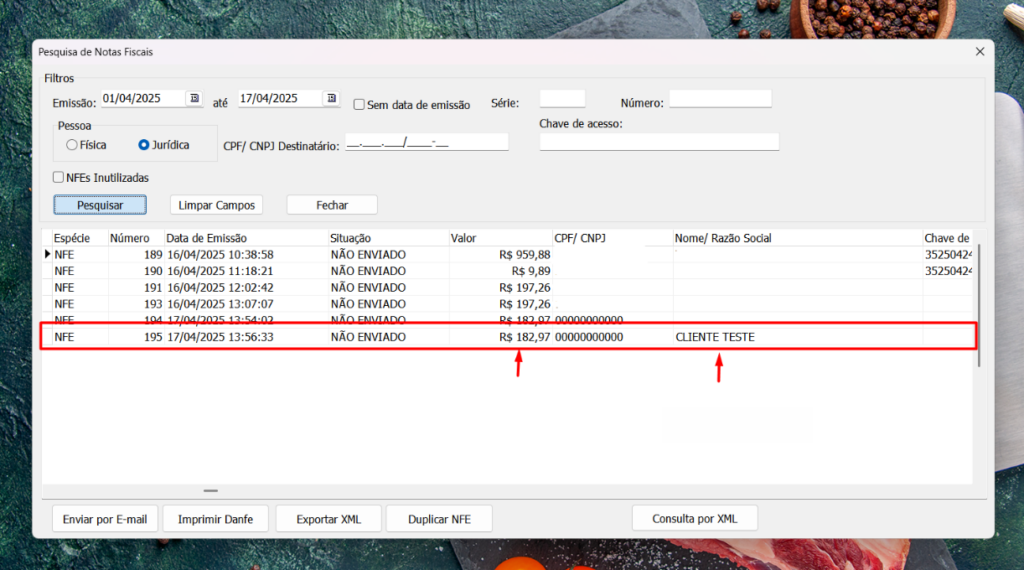
Task: Open calendar picker for end emission date
Action: click(330, 99)
